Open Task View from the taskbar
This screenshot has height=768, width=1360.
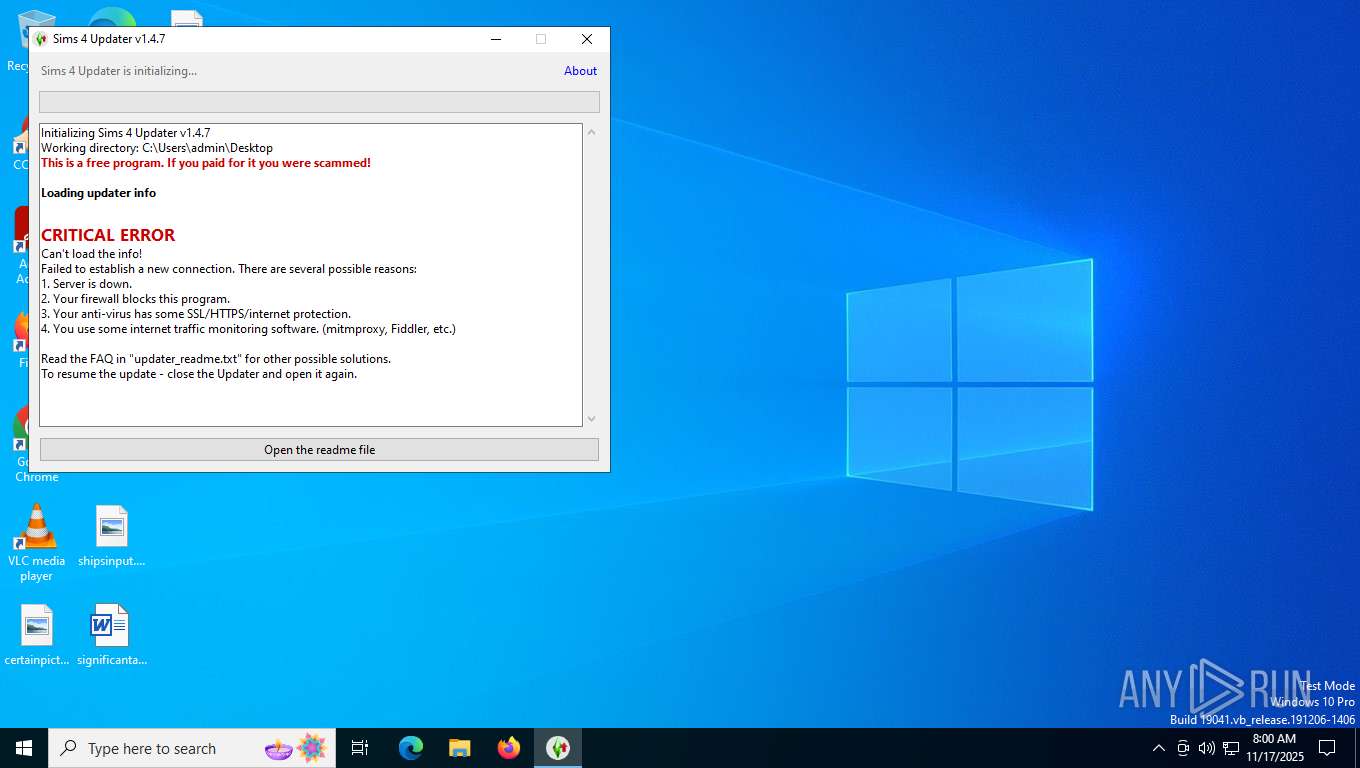coord(360,748)
